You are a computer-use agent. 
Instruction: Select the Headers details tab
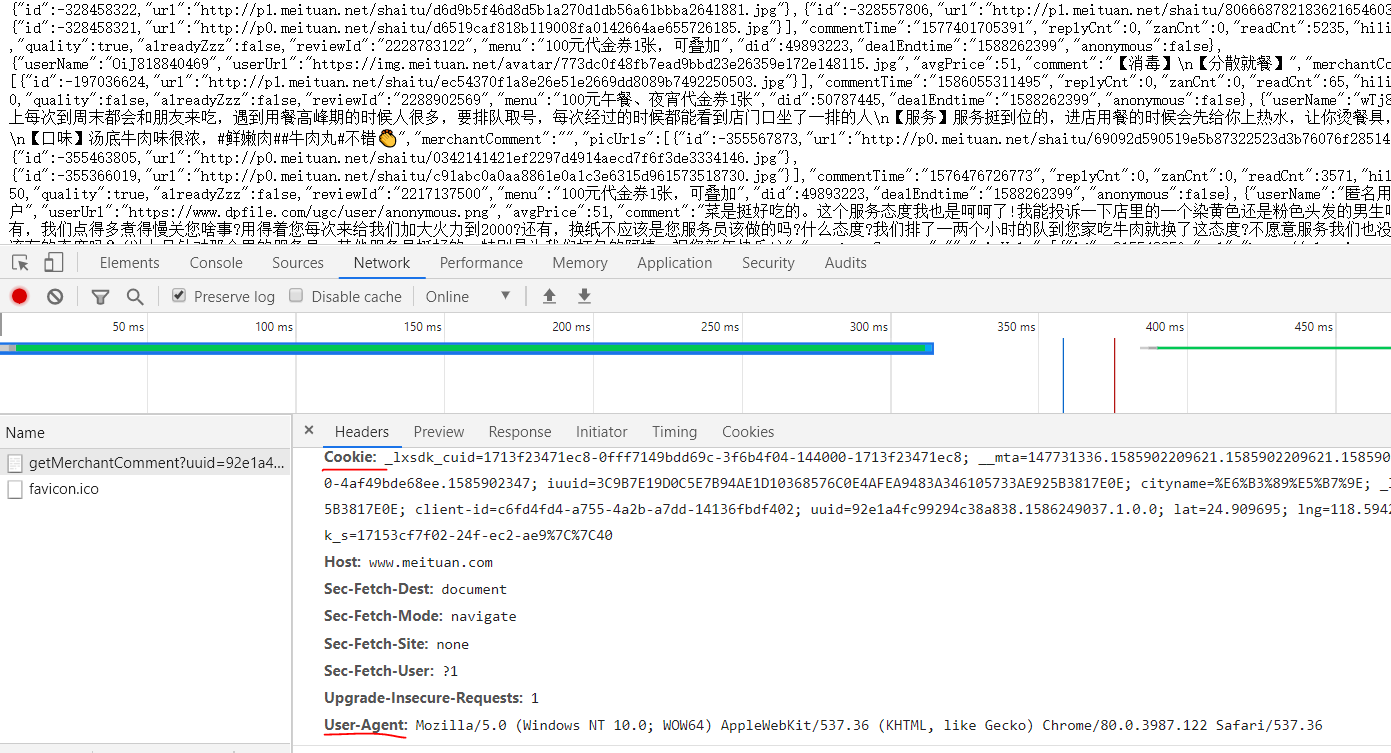(362, 432)
